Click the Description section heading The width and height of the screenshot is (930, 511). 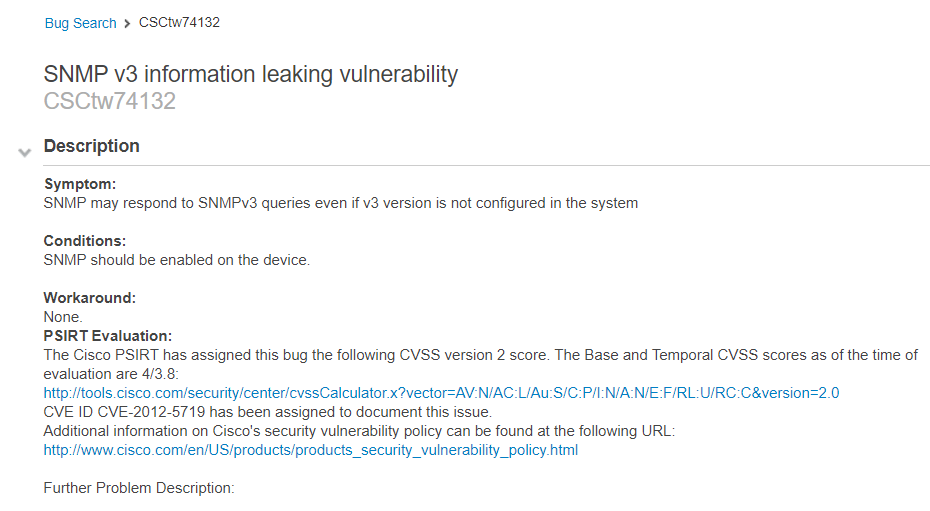click(x=92, y=146)
